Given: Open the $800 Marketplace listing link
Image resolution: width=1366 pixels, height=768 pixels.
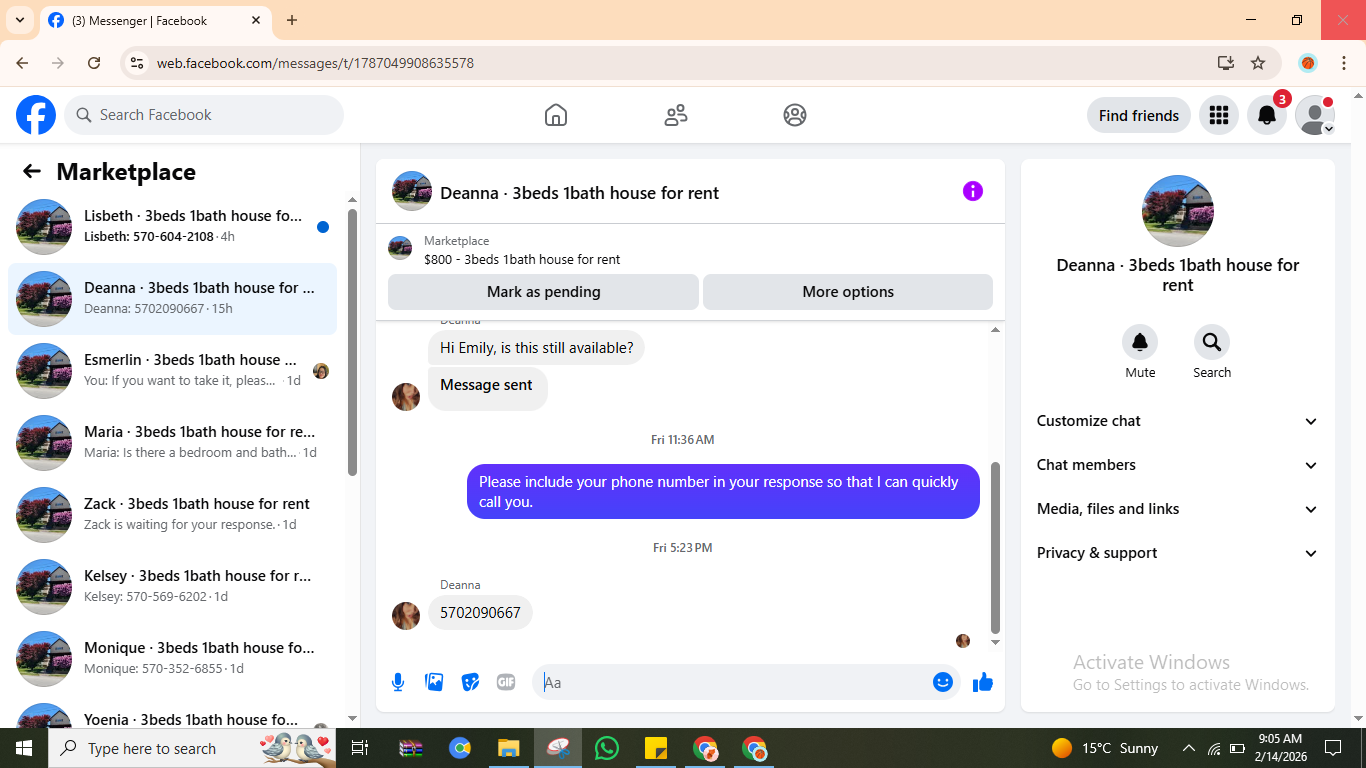Looking at the screenshot, I should [x=522, y=259].
